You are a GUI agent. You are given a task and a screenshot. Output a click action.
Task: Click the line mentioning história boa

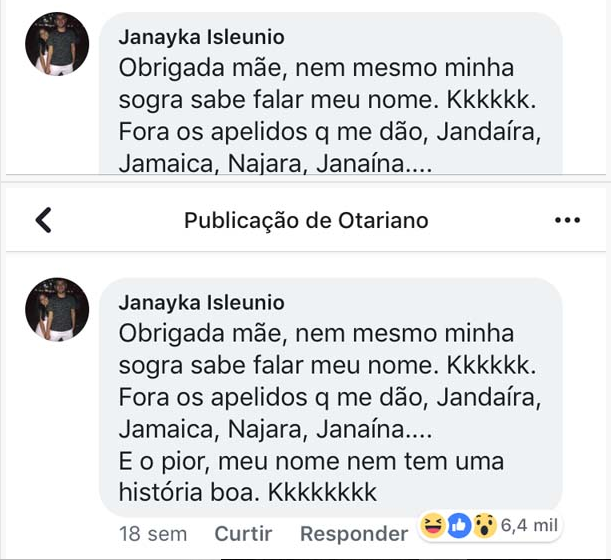point(247,492)
